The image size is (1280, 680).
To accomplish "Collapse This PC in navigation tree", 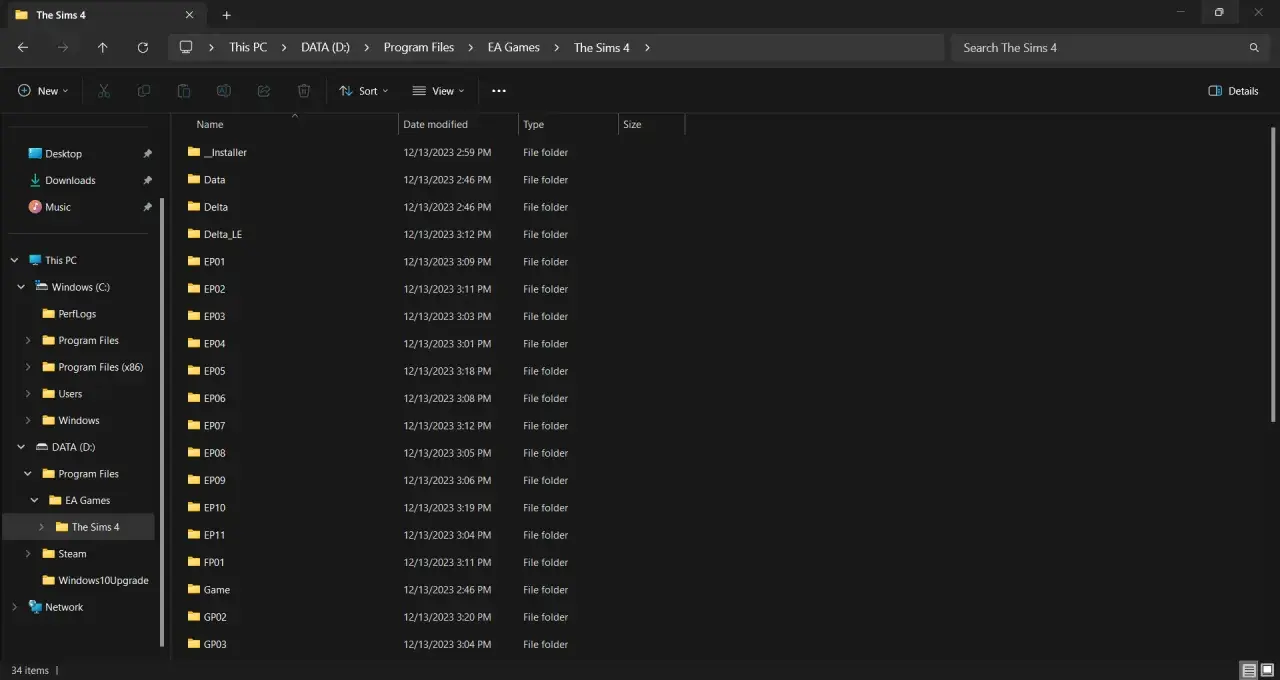I will [x=14, y=260].
